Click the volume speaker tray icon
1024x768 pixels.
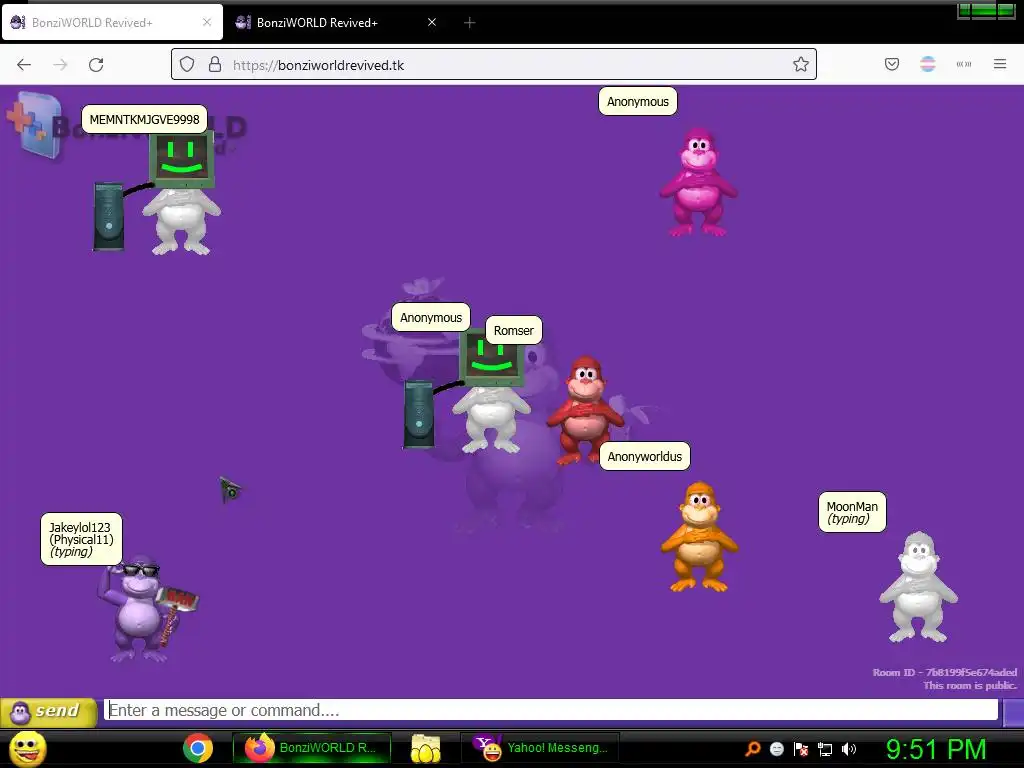tap(849, 749)
